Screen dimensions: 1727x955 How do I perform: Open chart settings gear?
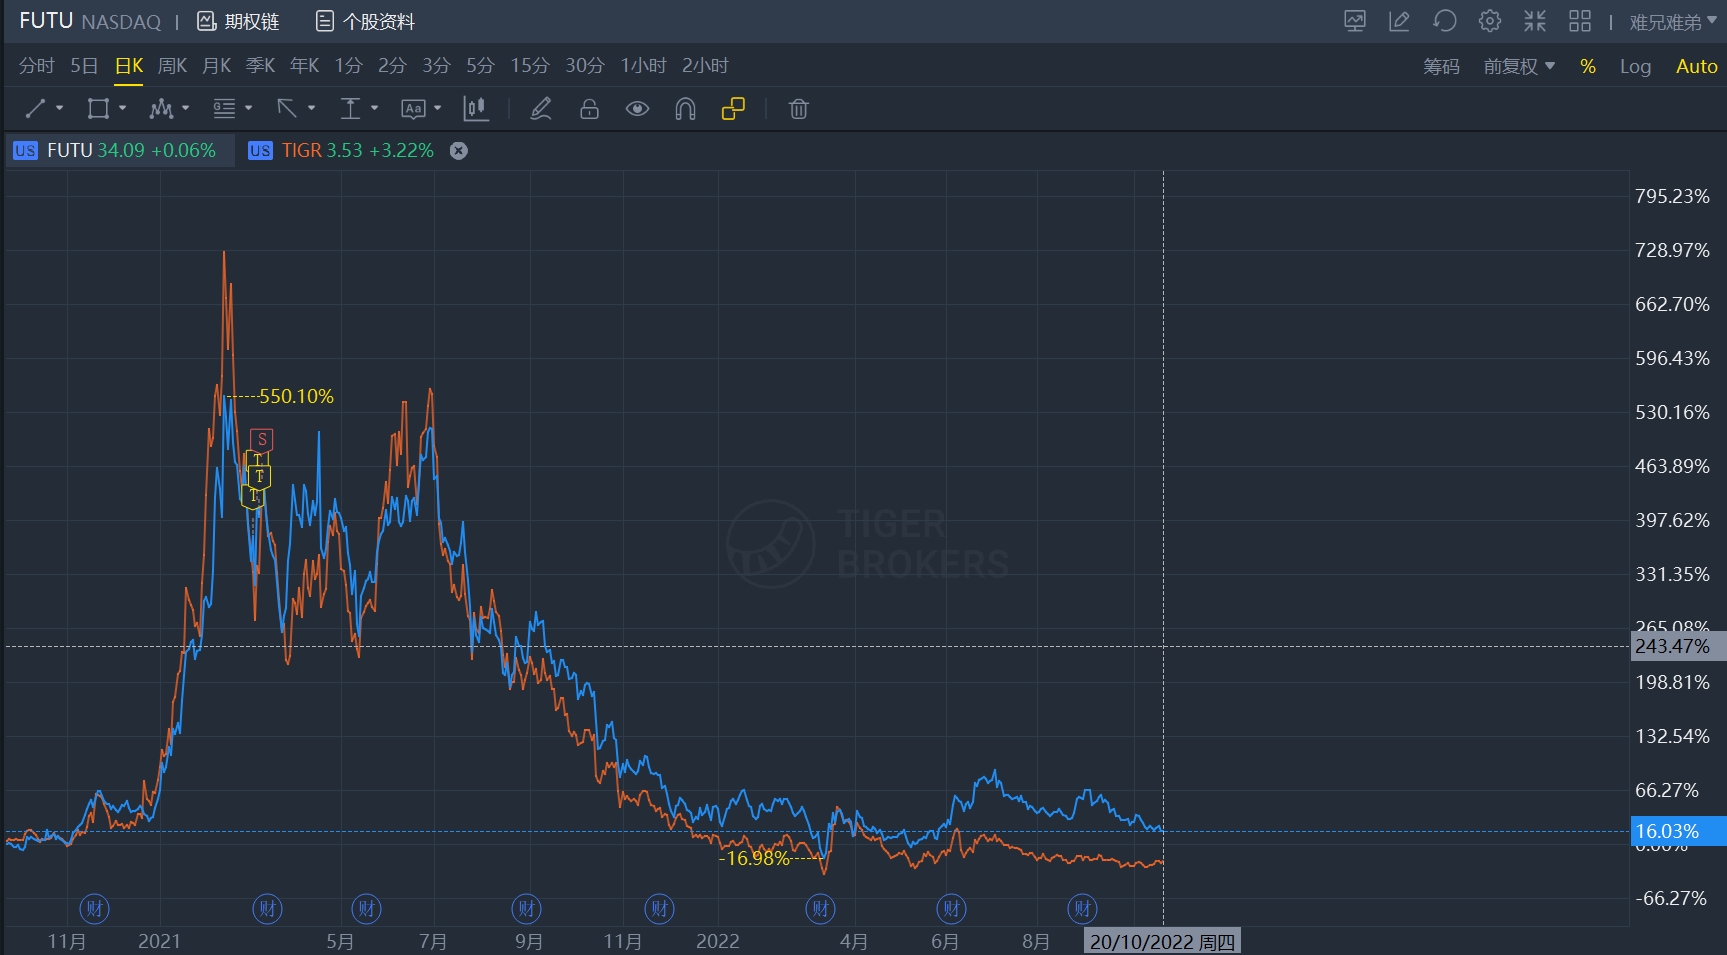click(1490, 21)
